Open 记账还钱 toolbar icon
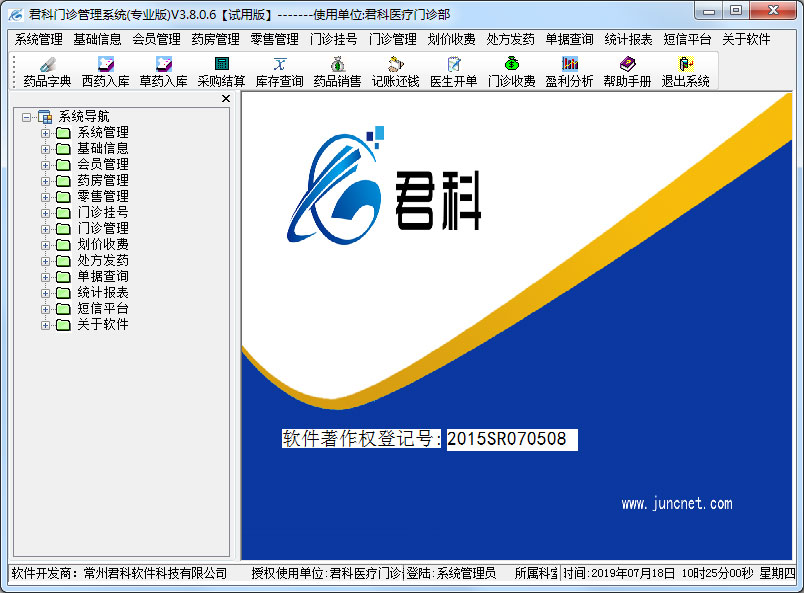Viewport: 804px width, 593px height. click(x=396, y=64)
